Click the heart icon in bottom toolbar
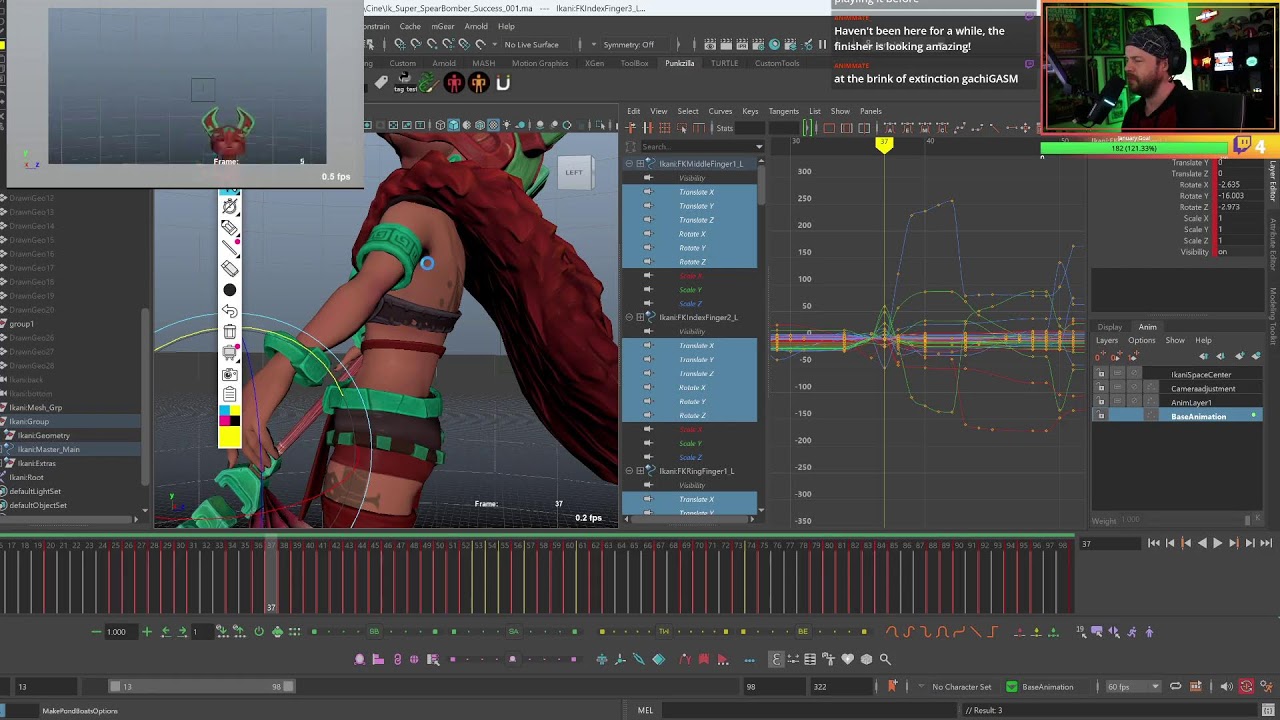Screen dimensions: 1280x720 click(848, 659)
